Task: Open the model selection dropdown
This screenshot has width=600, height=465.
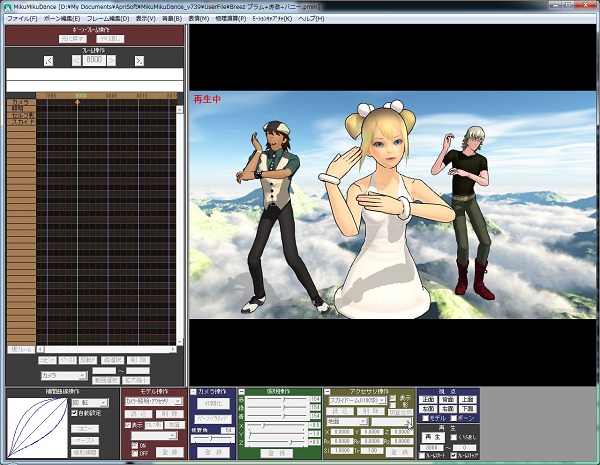Action: click(x=154, y=401)
